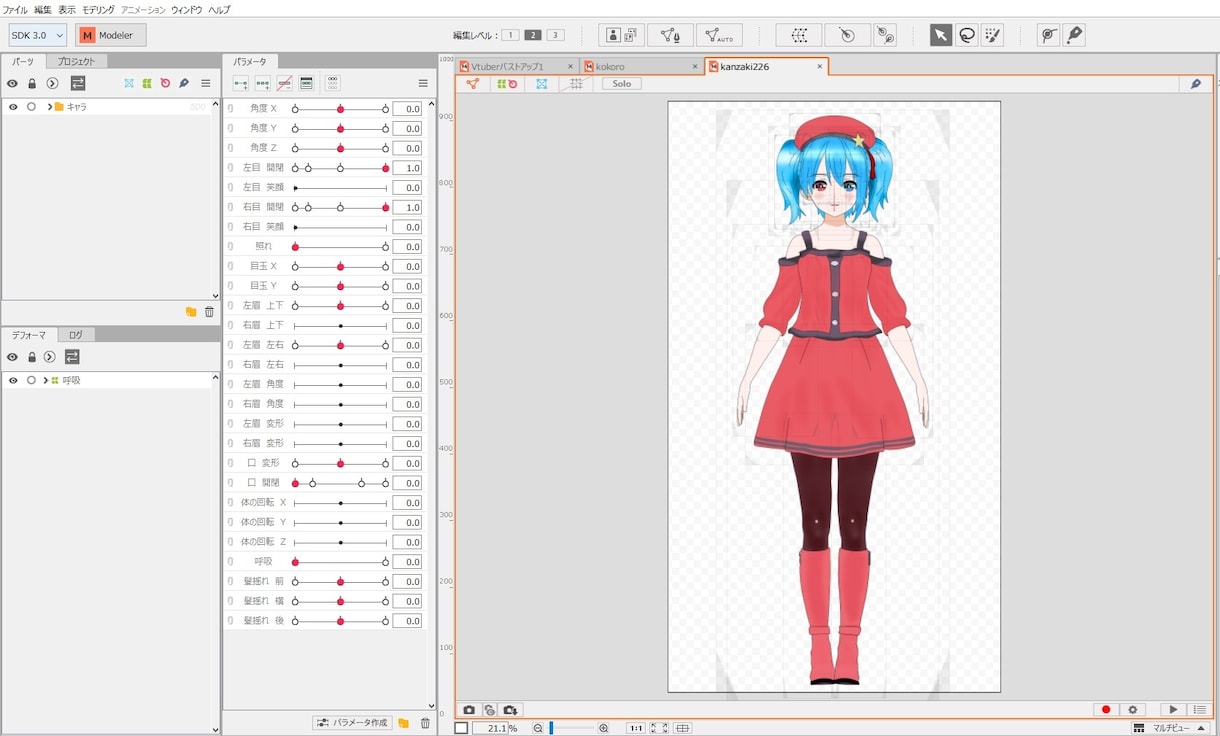This screenshot has height=736, width=1220.
Task: Add three key points to parameter
Action: (263, 83)
